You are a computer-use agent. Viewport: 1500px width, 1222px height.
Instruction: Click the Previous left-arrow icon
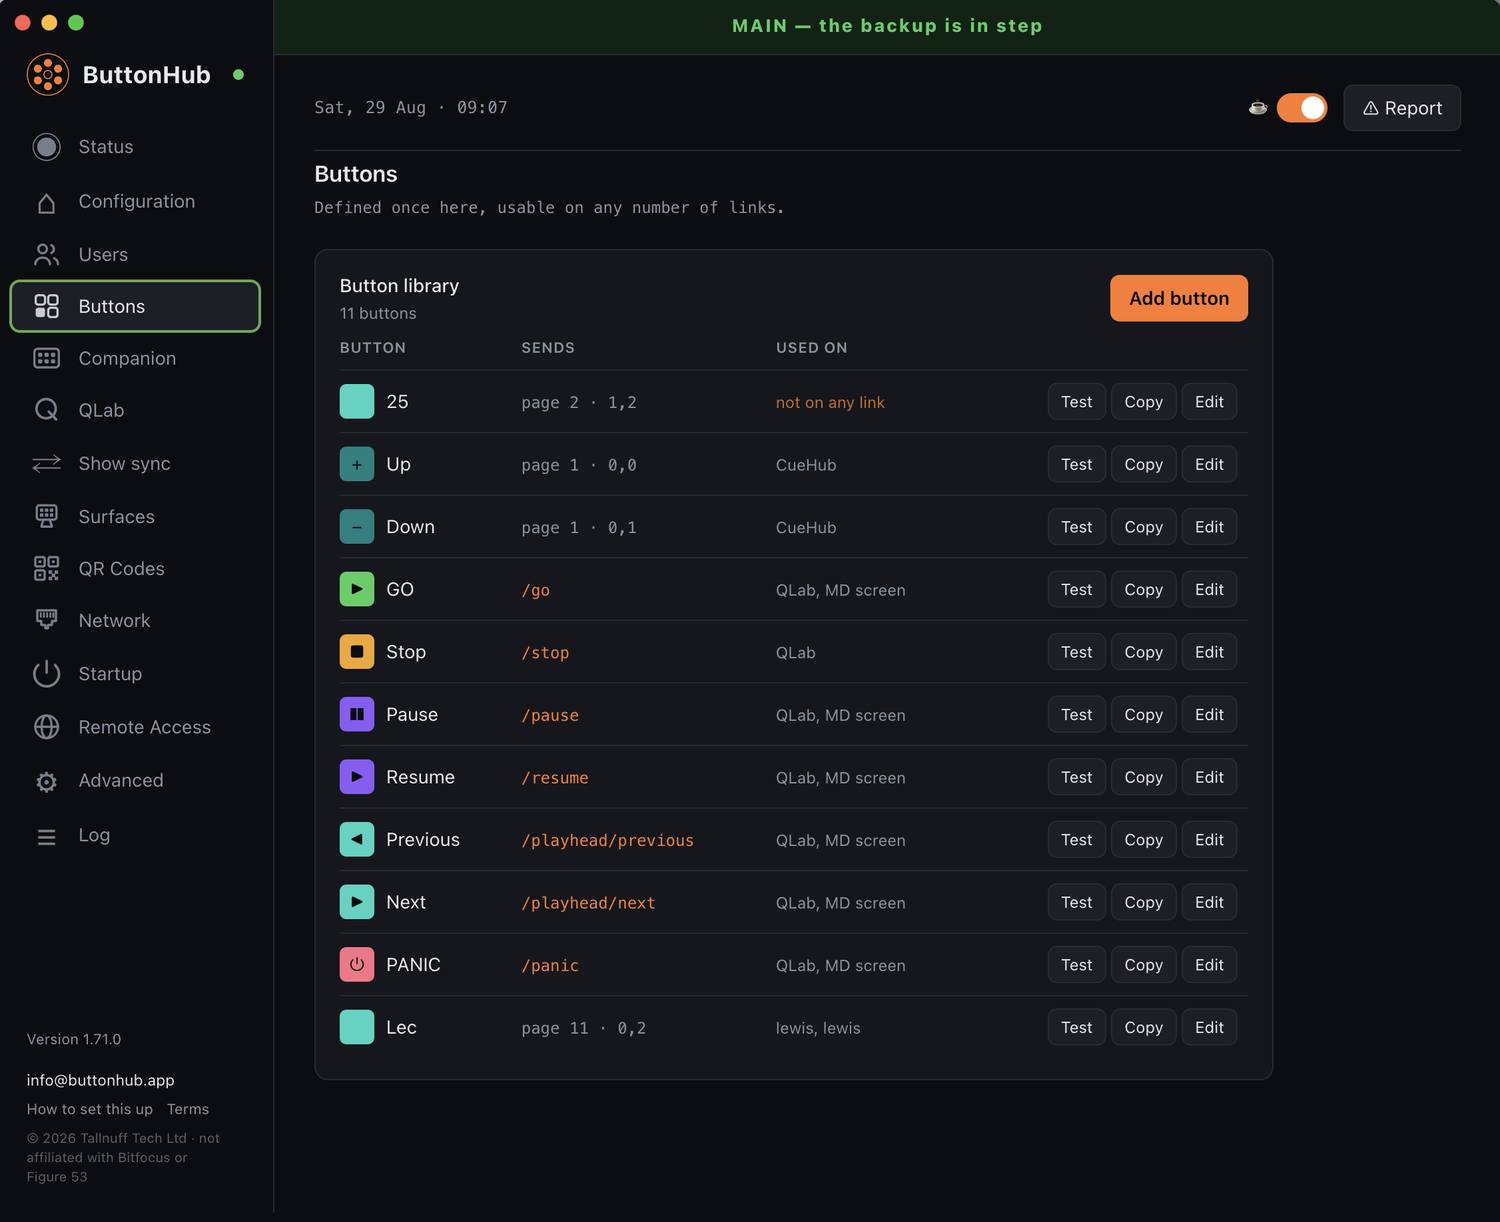(x=357, y=839)
